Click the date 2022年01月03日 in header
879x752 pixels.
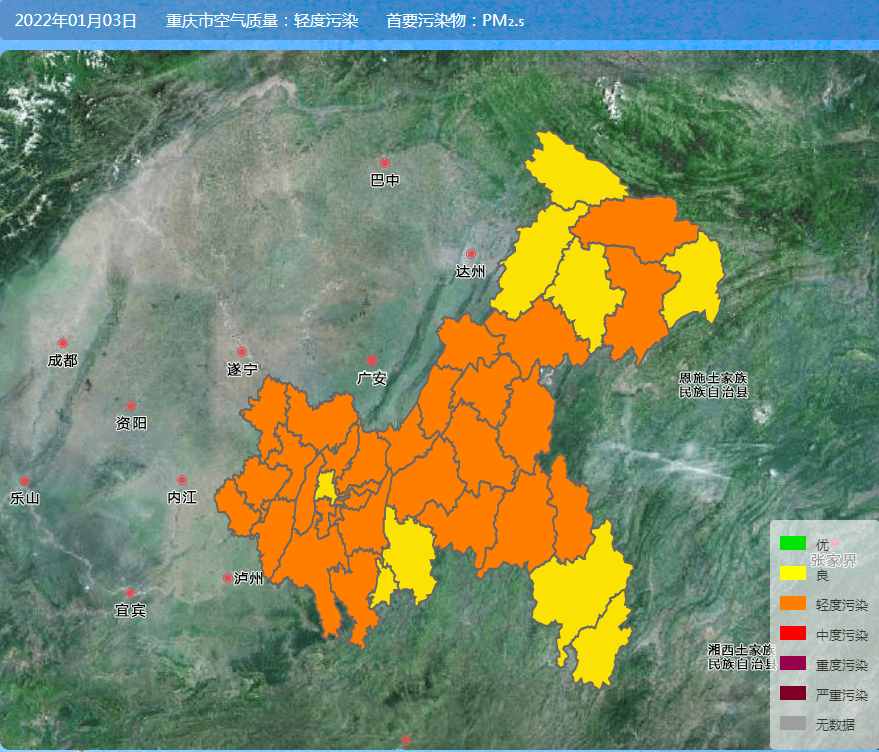[x=76, y=20]
